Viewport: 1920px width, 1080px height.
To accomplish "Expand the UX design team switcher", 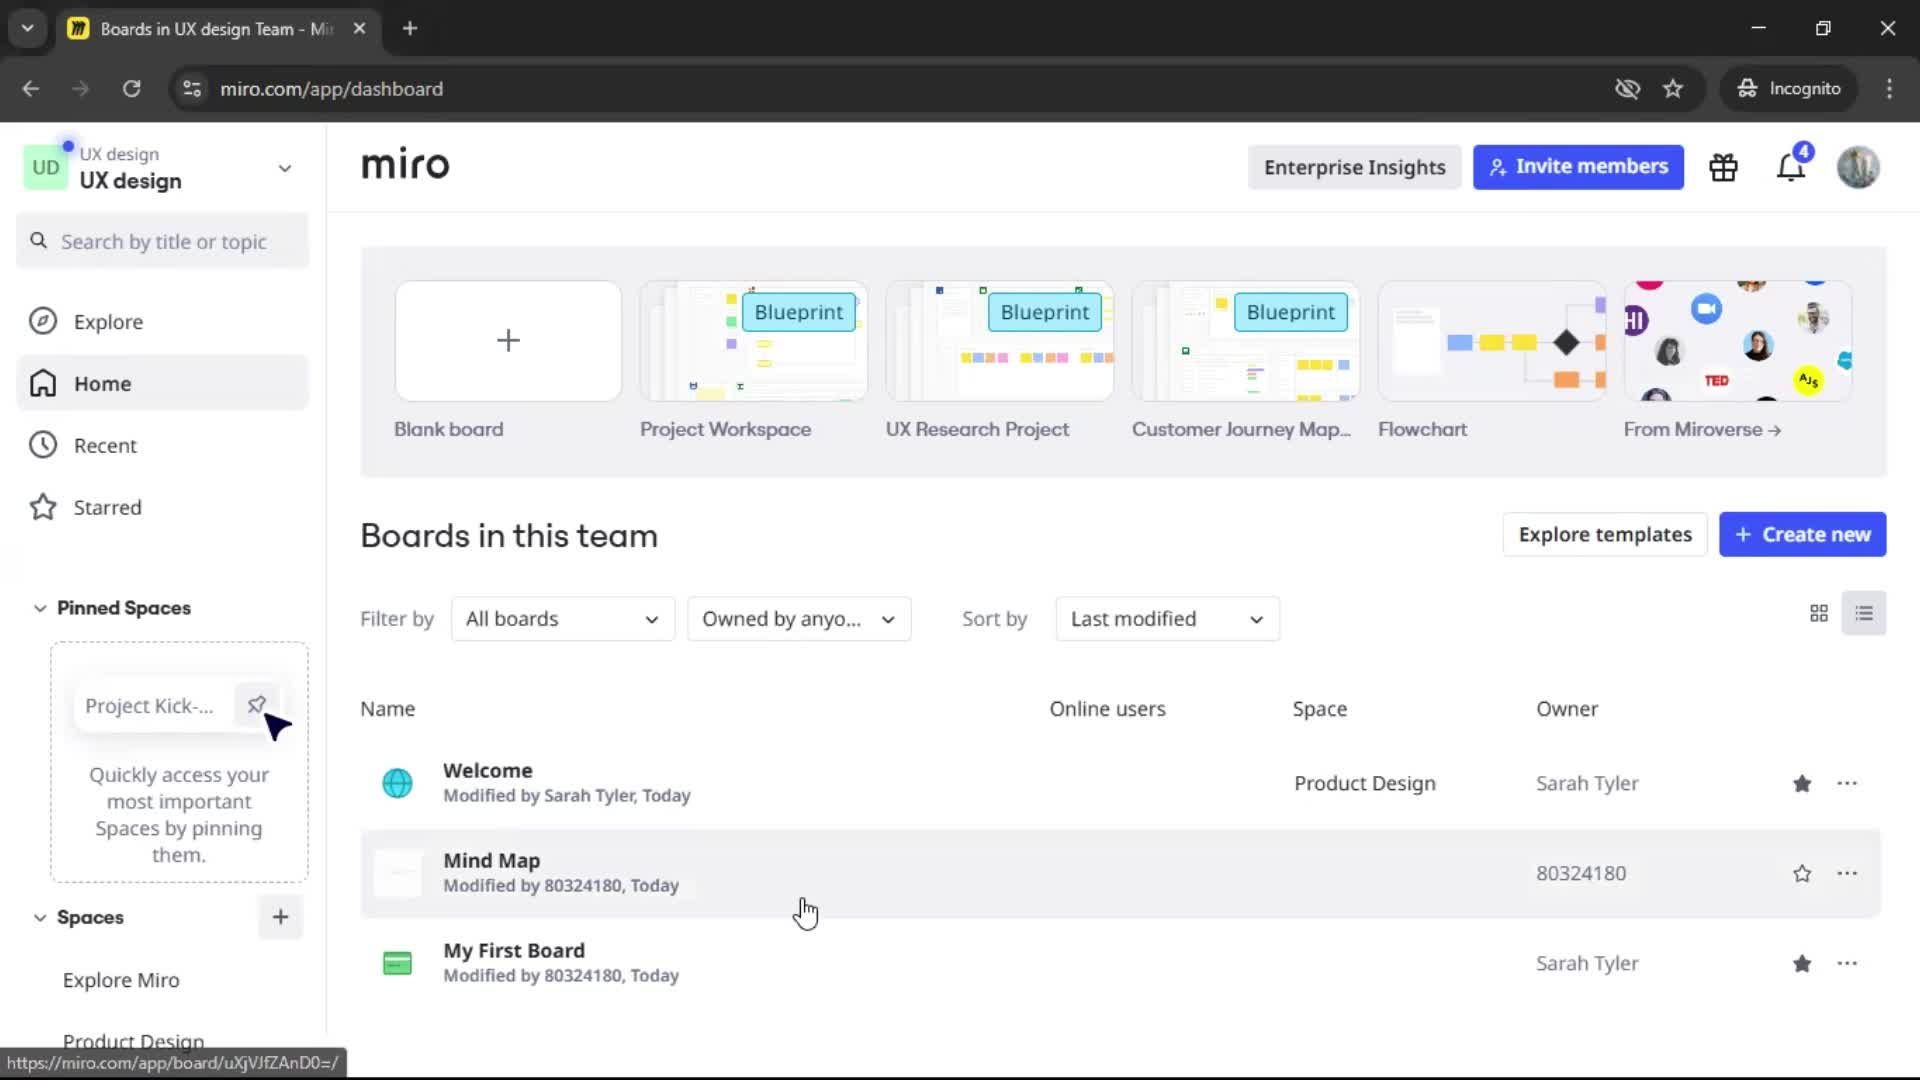I will (285, 168).
